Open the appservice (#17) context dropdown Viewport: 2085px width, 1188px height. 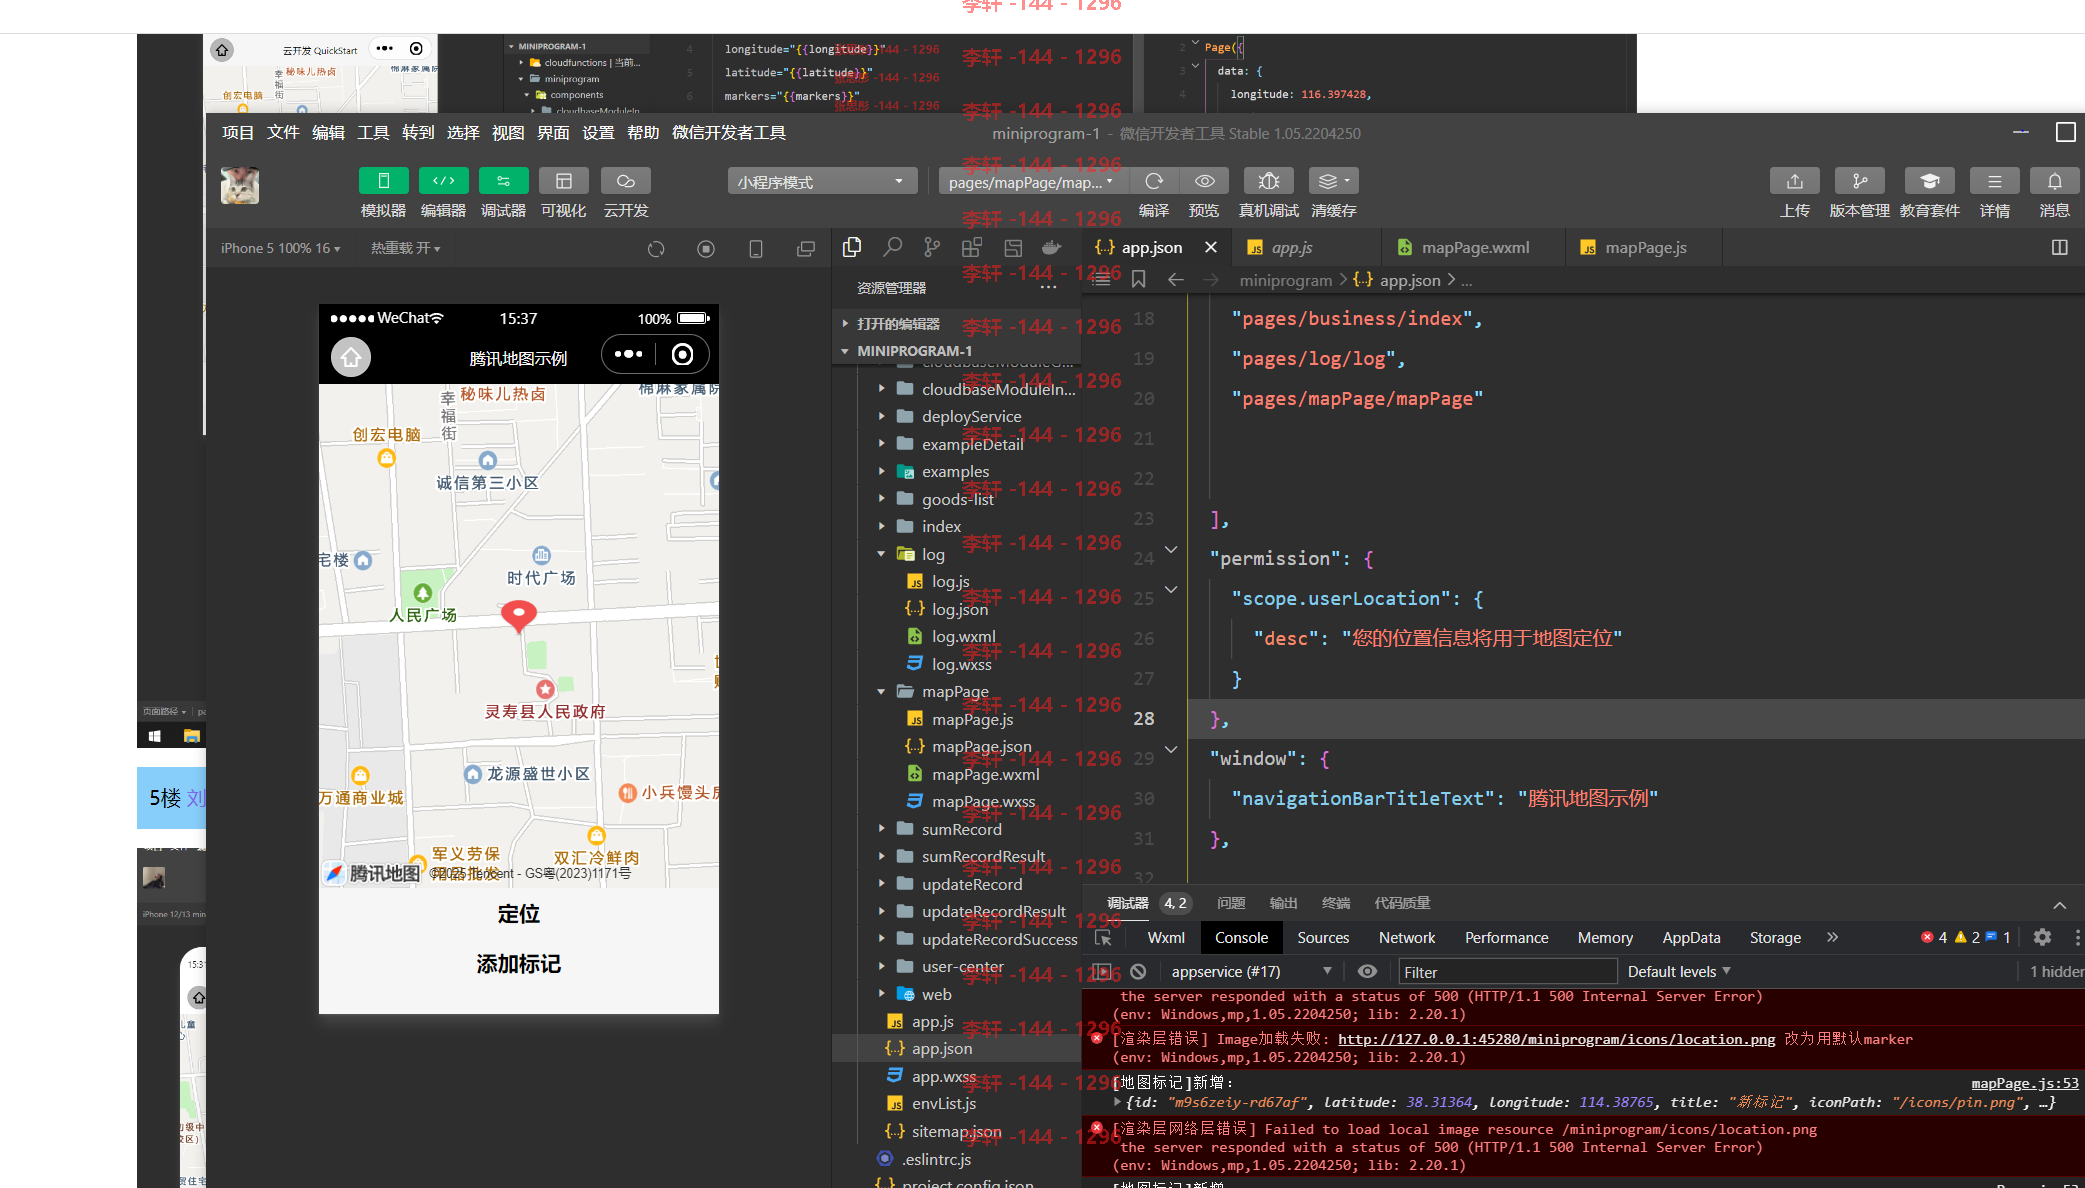[x=1252, y=972]
